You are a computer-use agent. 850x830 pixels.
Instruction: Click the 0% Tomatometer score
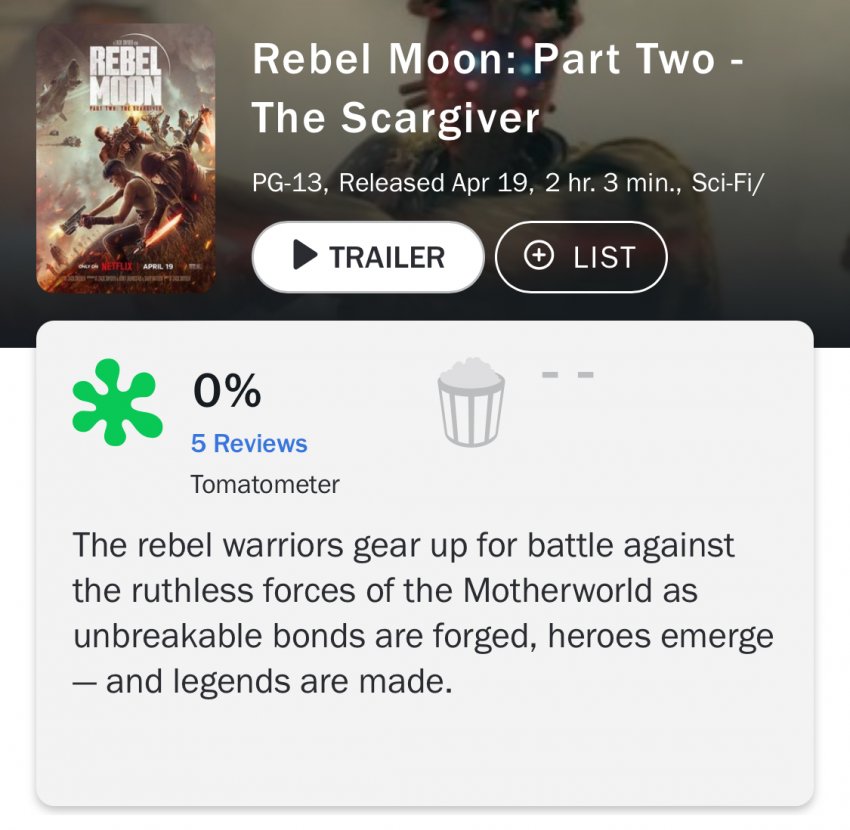pos(227,392)
